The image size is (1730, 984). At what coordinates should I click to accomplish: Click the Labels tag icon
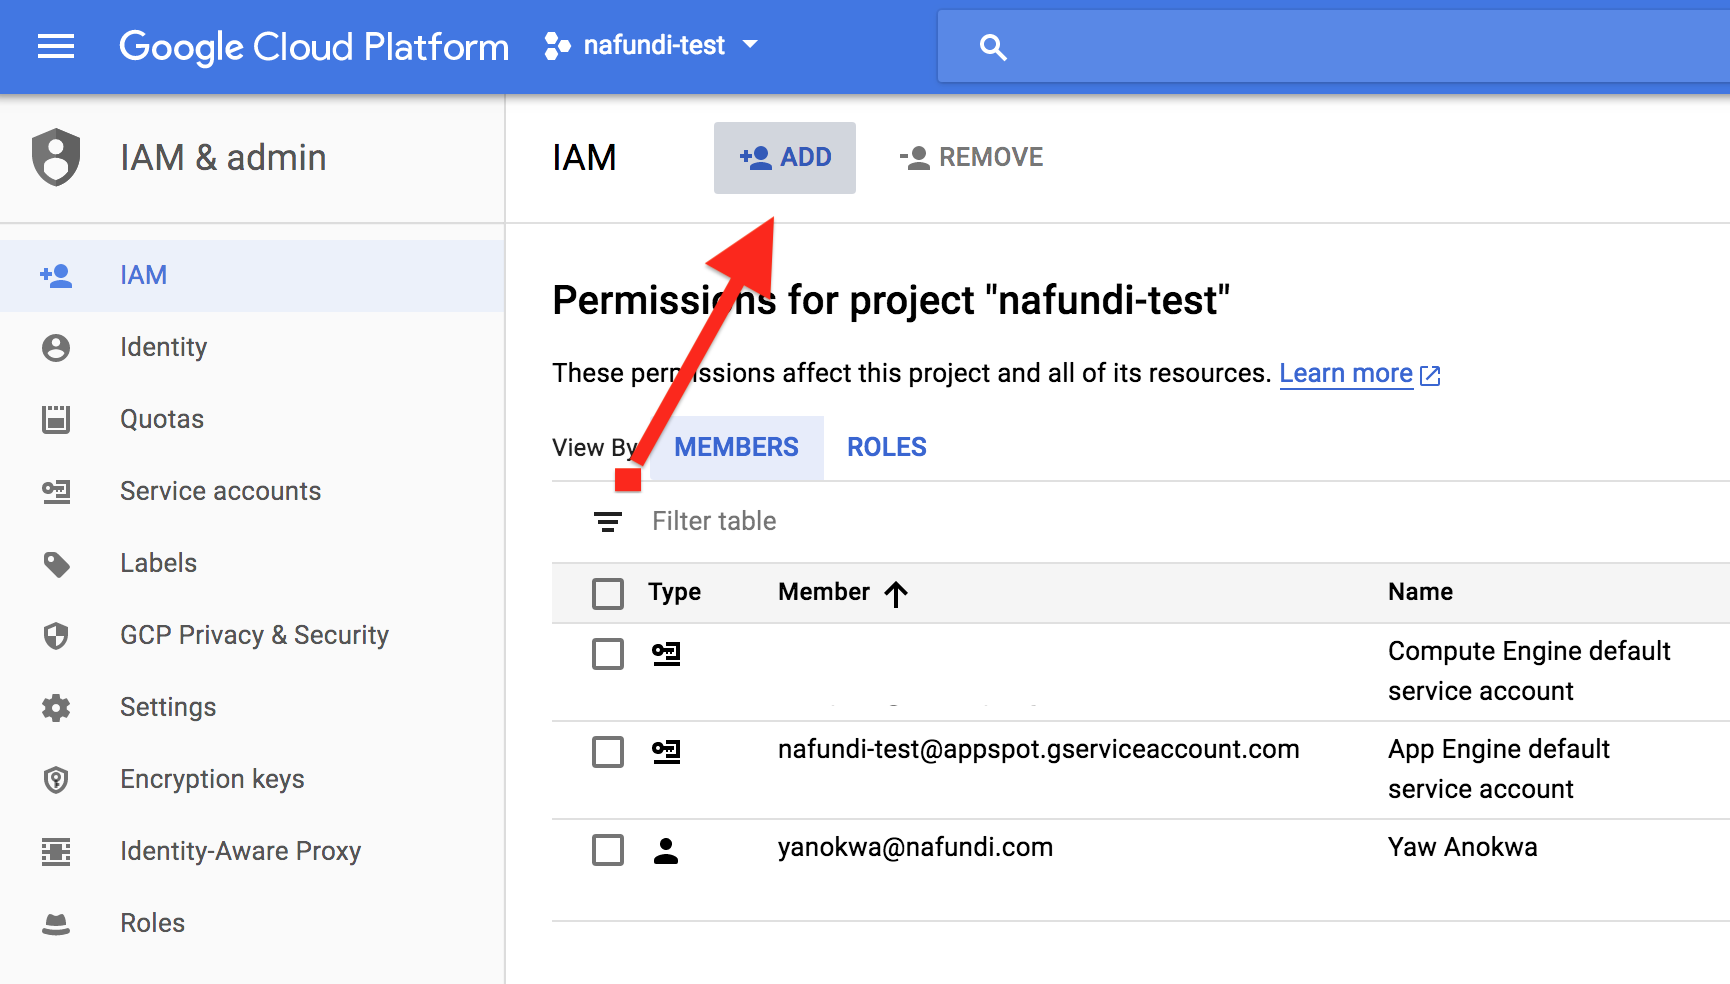pyautogui.click(x=57, y=564)
